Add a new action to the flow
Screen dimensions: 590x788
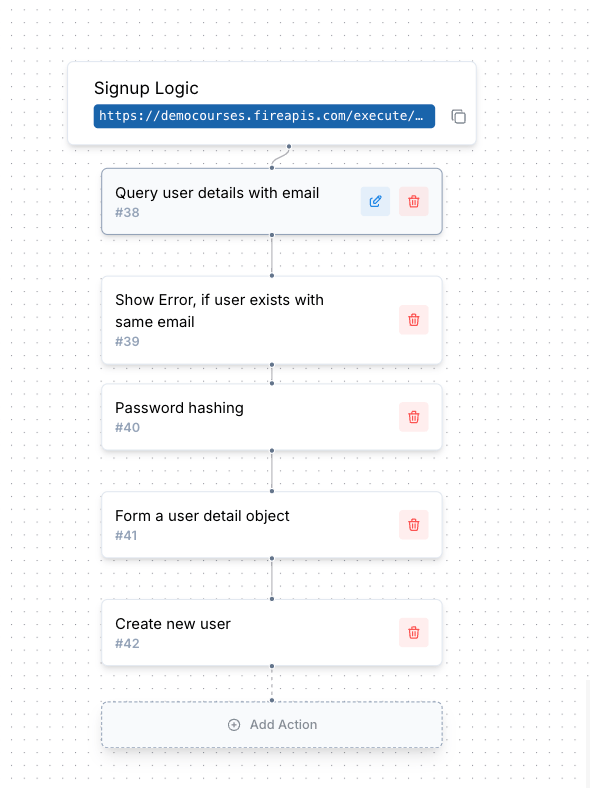272,725
